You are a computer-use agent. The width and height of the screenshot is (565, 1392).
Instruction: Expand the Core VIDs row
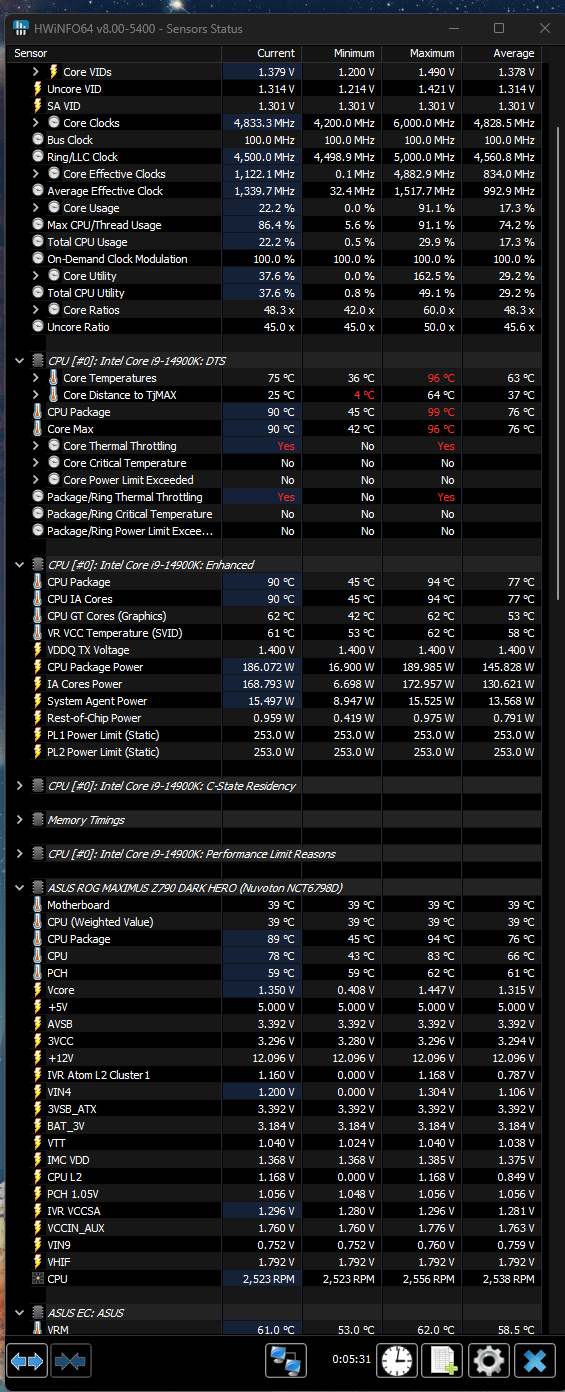click(36, 72)
